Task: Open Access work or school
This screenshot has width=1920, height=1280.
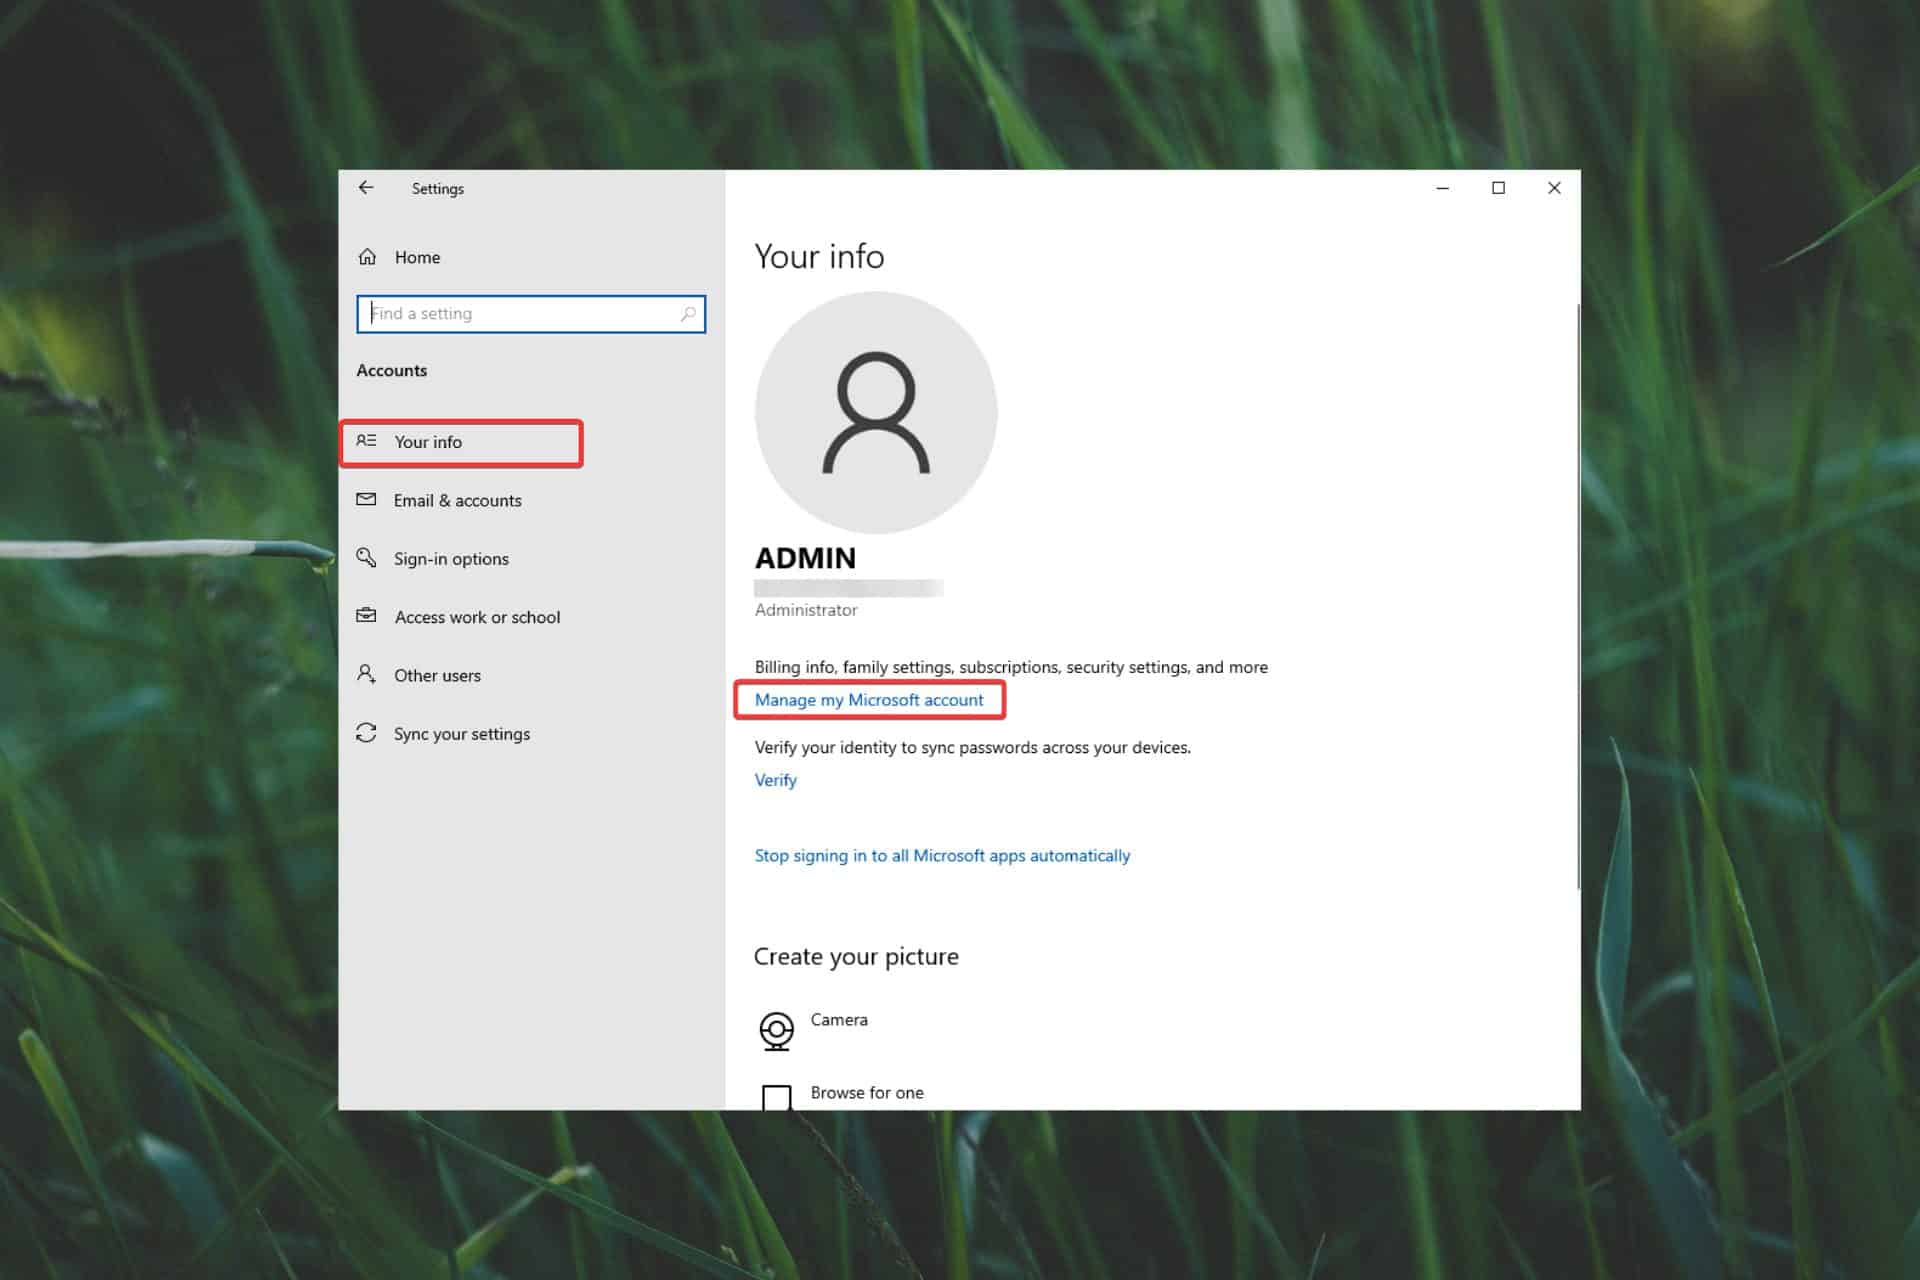Action: coord(477,617)
